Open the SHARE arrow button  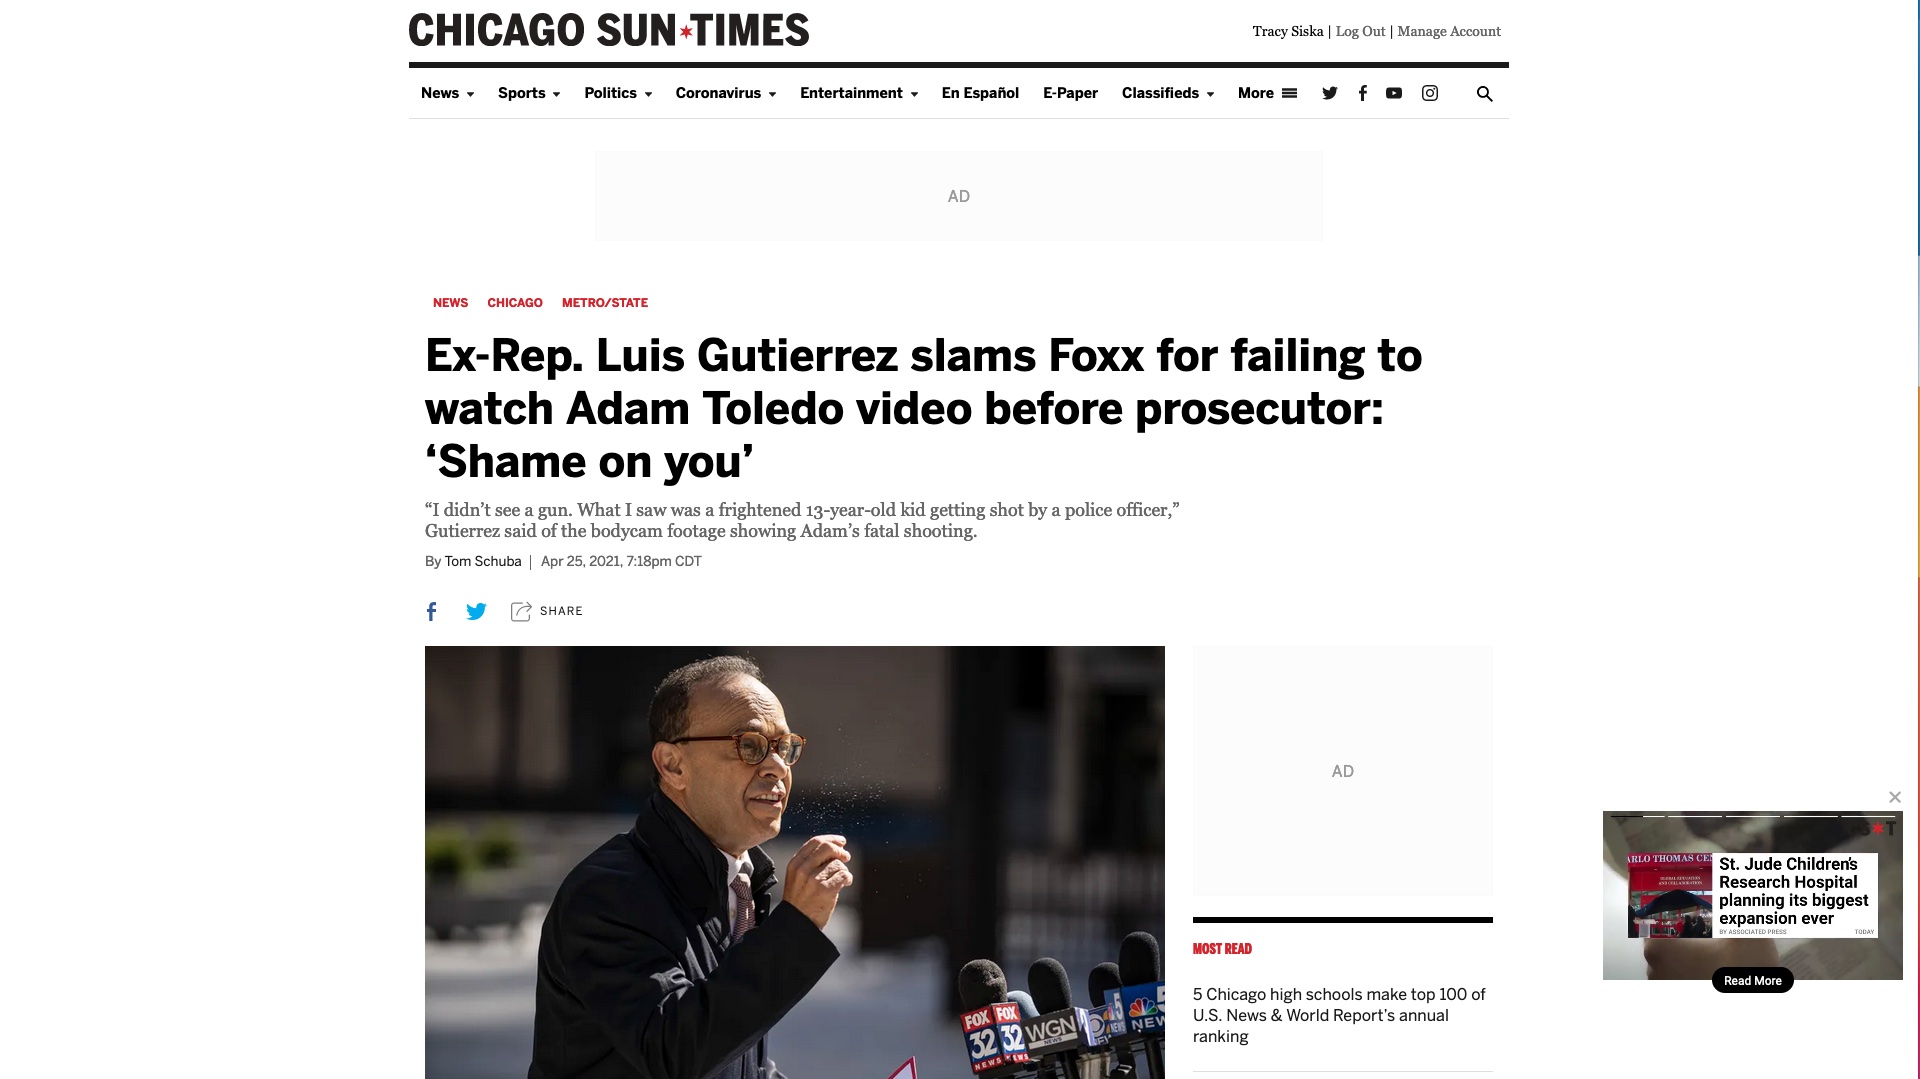(546, 611)
